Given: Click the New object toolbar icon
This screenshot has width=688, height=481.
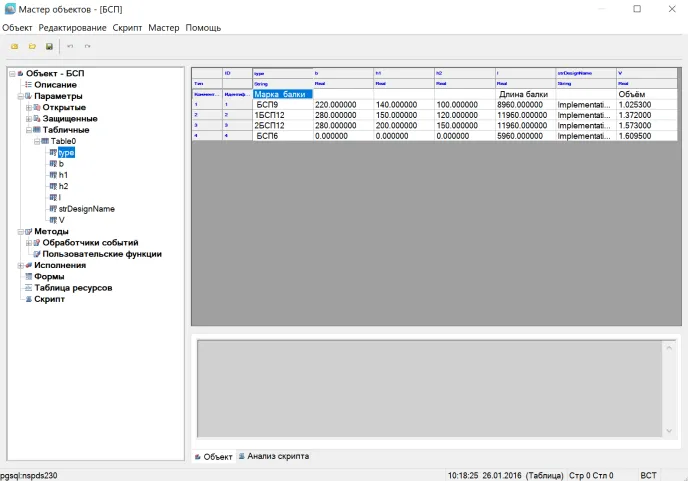Looking at the screenshot, I should [x=15, y=47].
